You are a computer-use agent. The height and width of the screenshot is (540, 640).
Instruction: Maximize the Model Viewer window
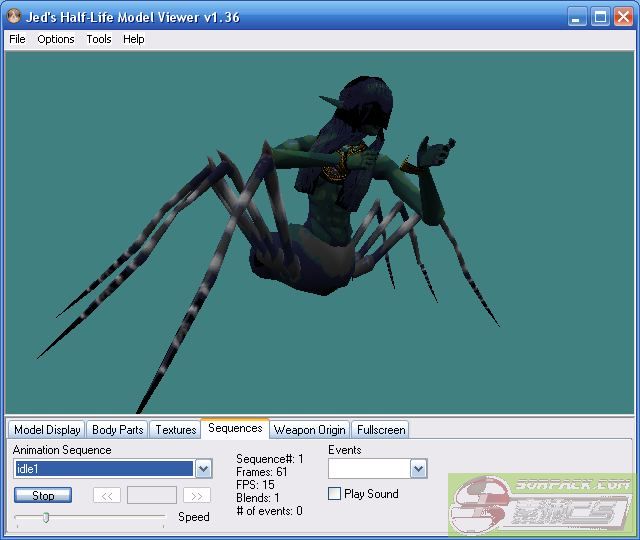click(601, 17)
